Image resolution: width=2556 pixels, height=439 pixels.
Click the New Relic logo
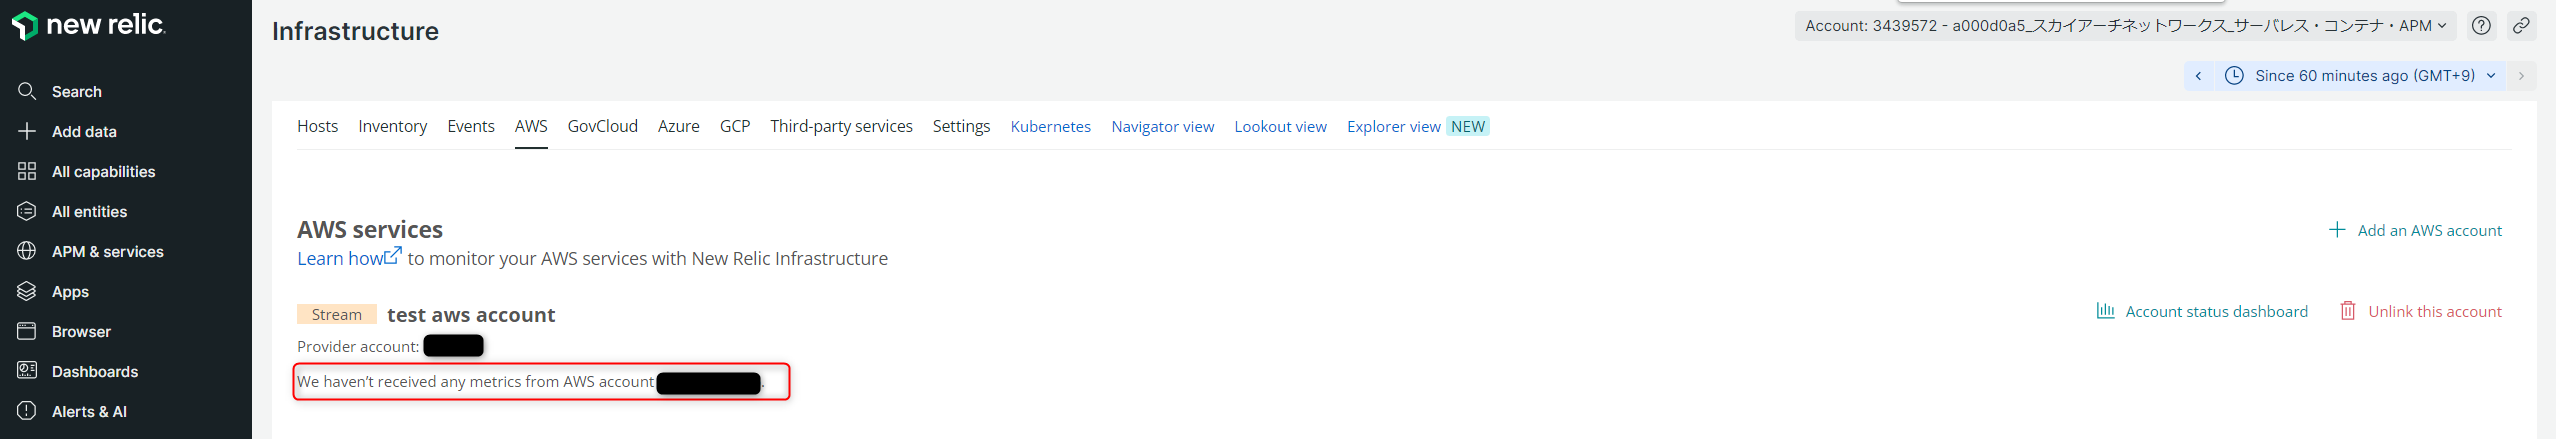pyautogui.click(x=89, y=25)
